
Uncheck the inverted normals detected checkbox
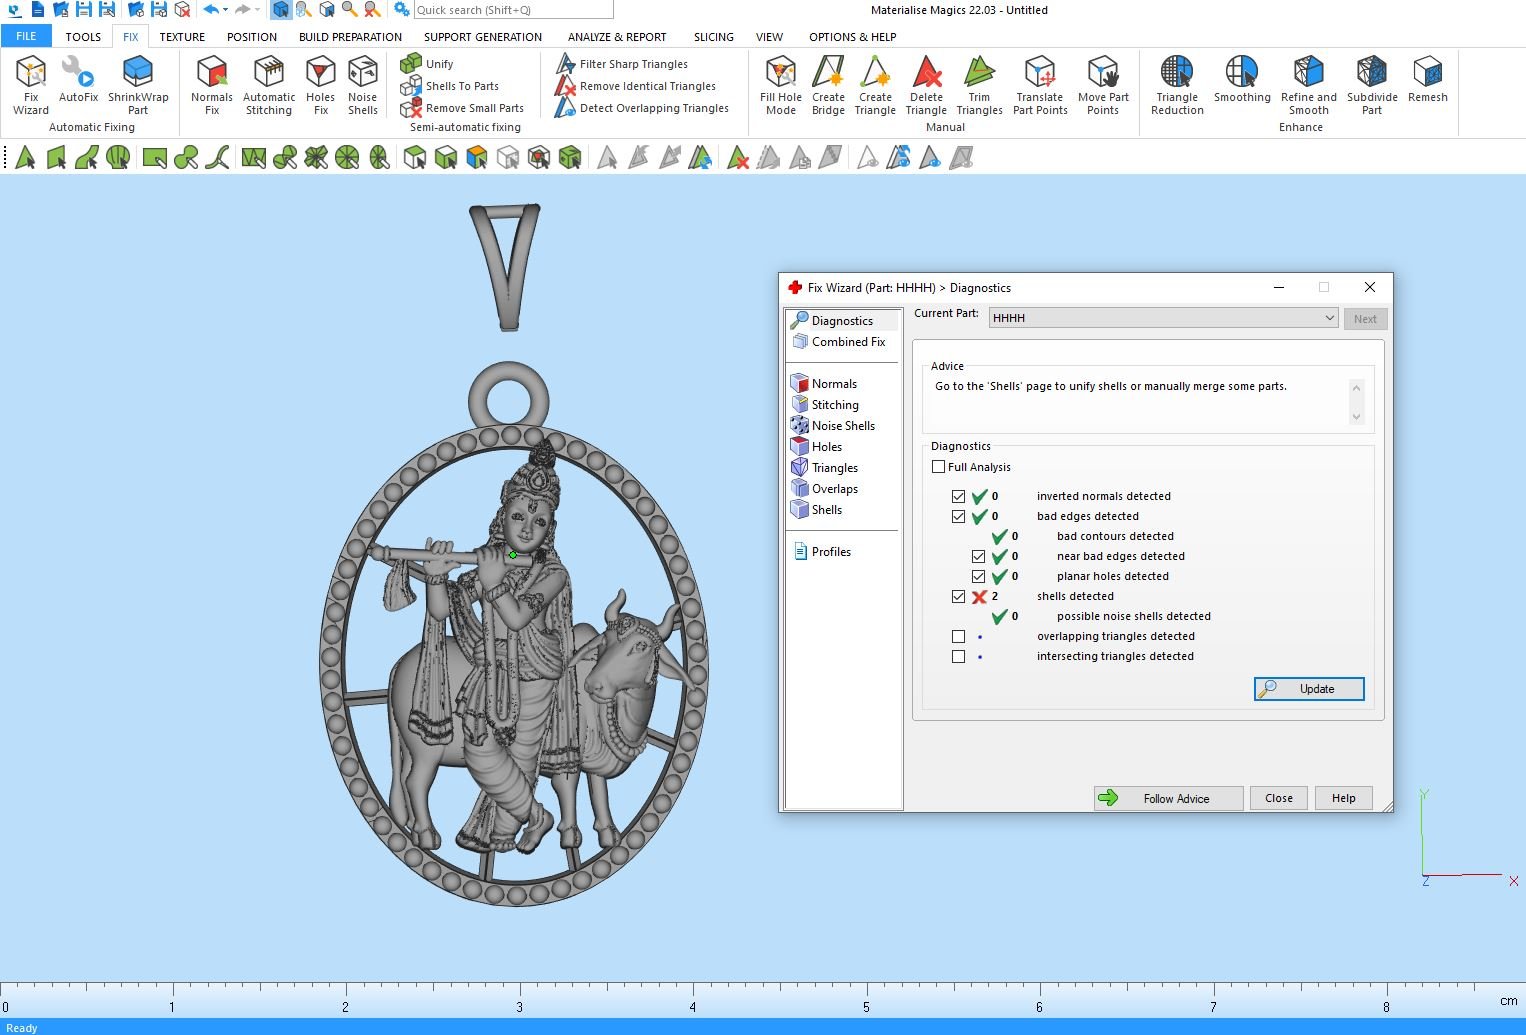[x=958, y=497]
